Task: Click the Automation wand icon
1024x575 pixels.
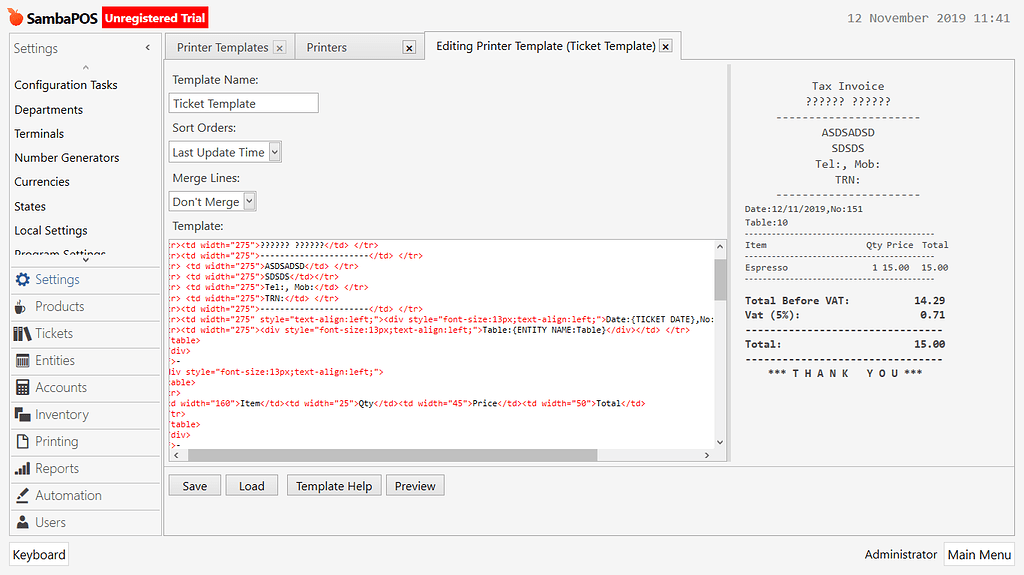Action: 22,496
